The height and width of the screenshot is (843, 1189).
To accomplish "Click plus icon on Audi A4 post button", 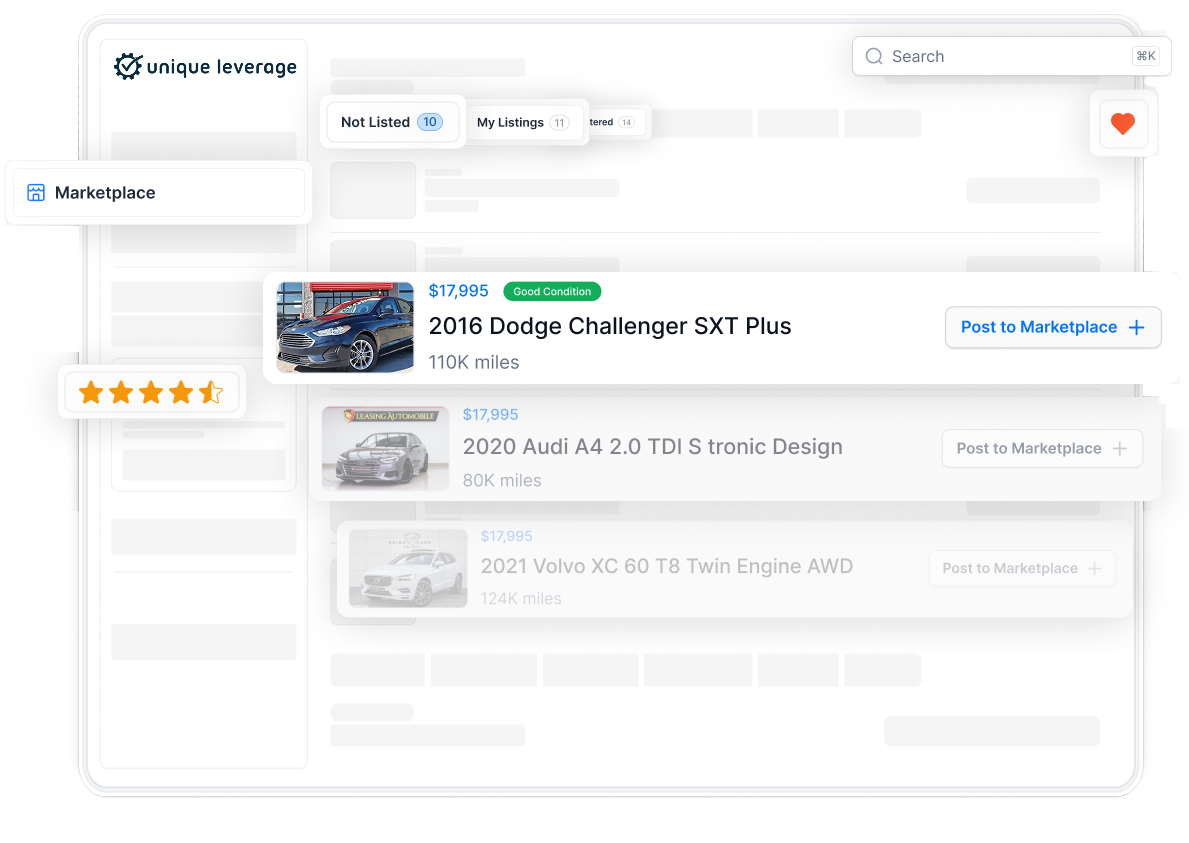I will [x=1120, y=449].
